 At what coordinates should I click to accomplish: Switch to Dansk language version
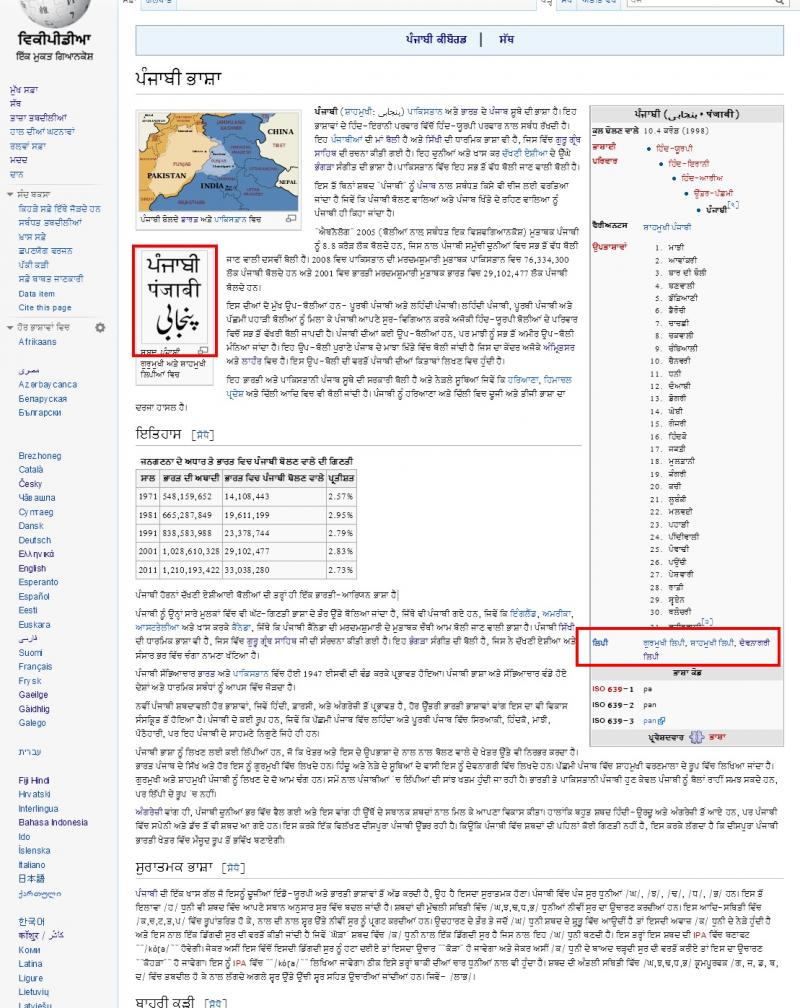click(31, 526)
